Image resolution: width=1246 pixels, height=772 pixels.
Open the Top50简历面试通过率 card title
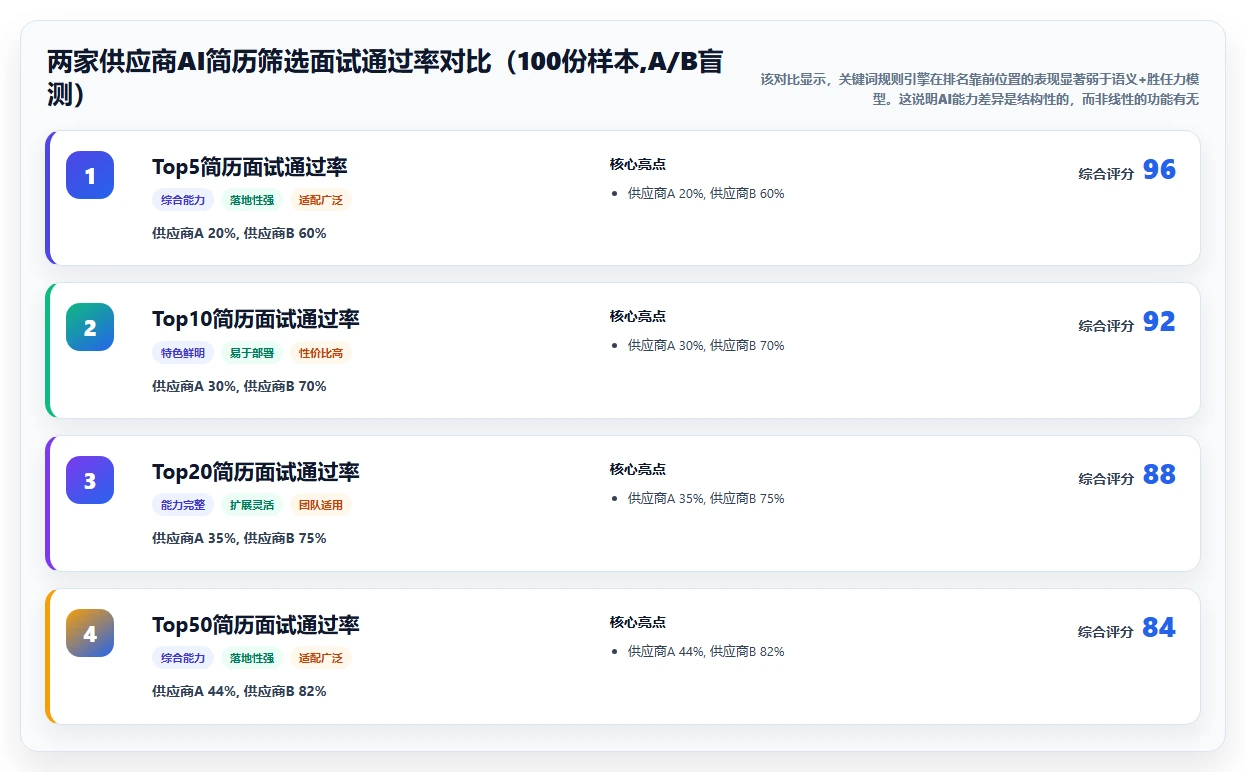(256, 625)
